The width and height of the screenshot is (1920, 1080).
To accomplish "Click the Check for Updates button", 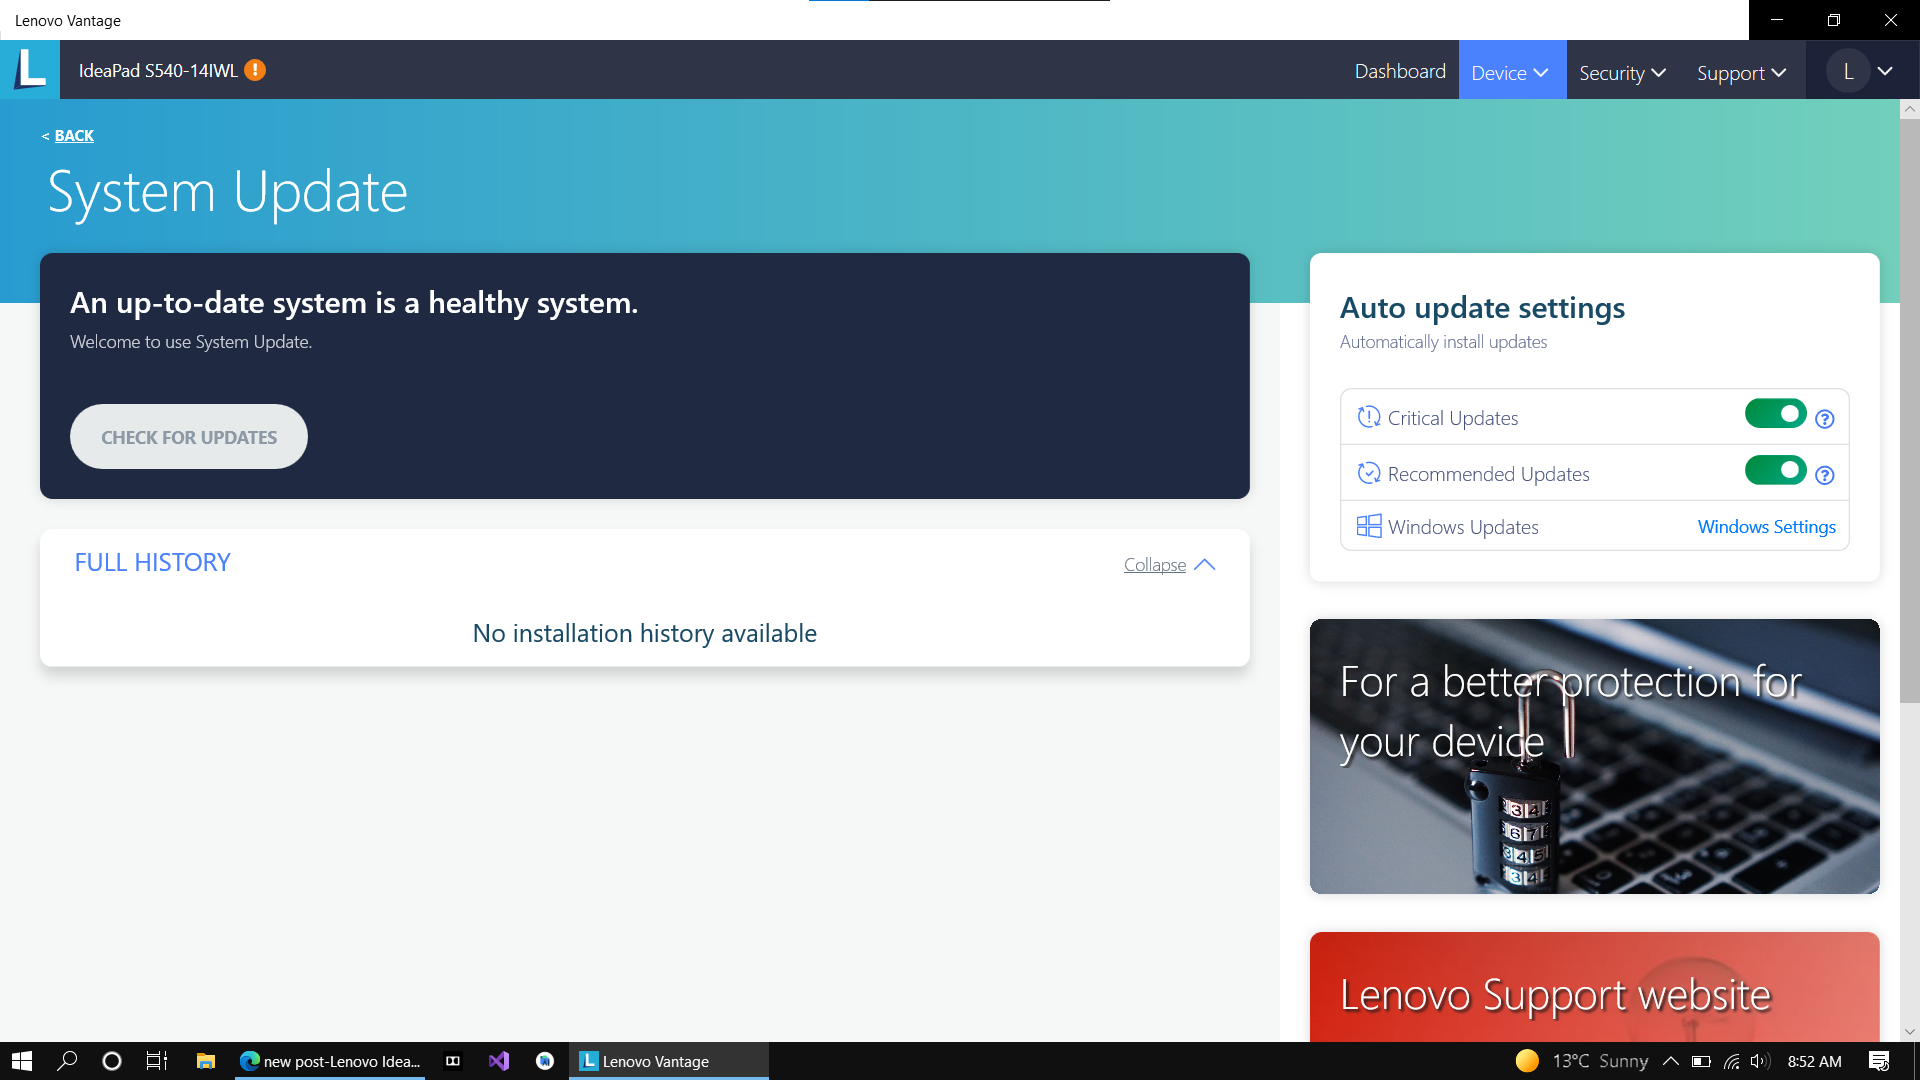I will click(189, 437).
